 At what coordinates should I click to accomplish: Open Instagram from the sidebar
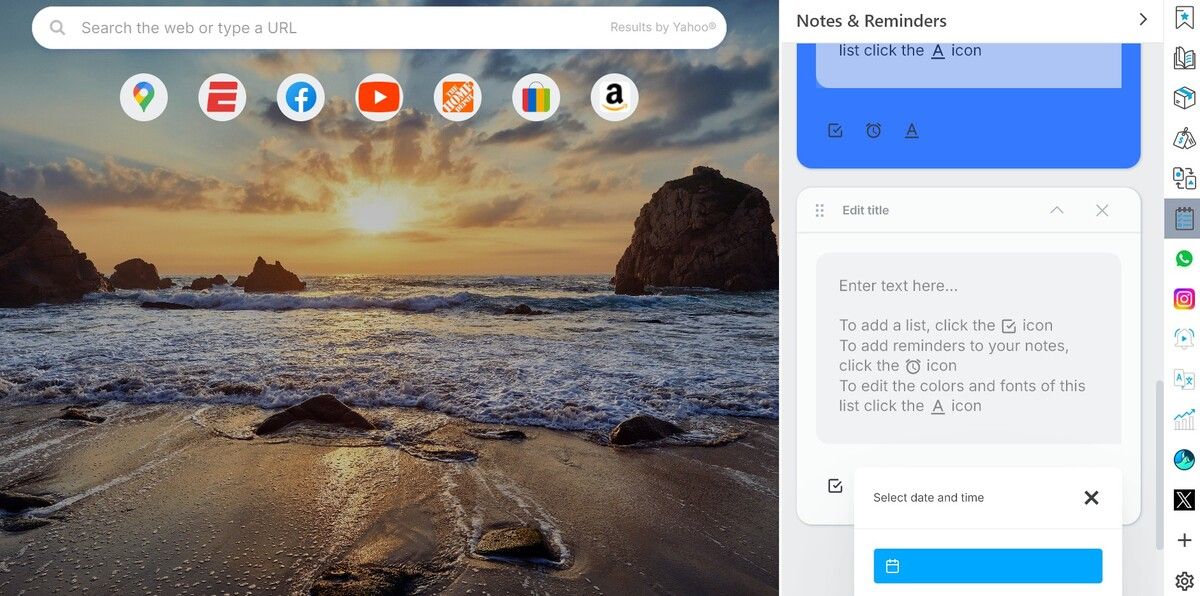(1184, 299)
